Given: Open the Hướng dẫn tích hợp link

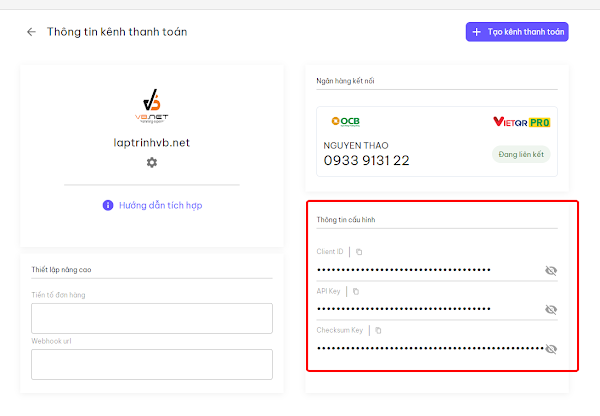Looking at the screenshot, I should [160, 205].
